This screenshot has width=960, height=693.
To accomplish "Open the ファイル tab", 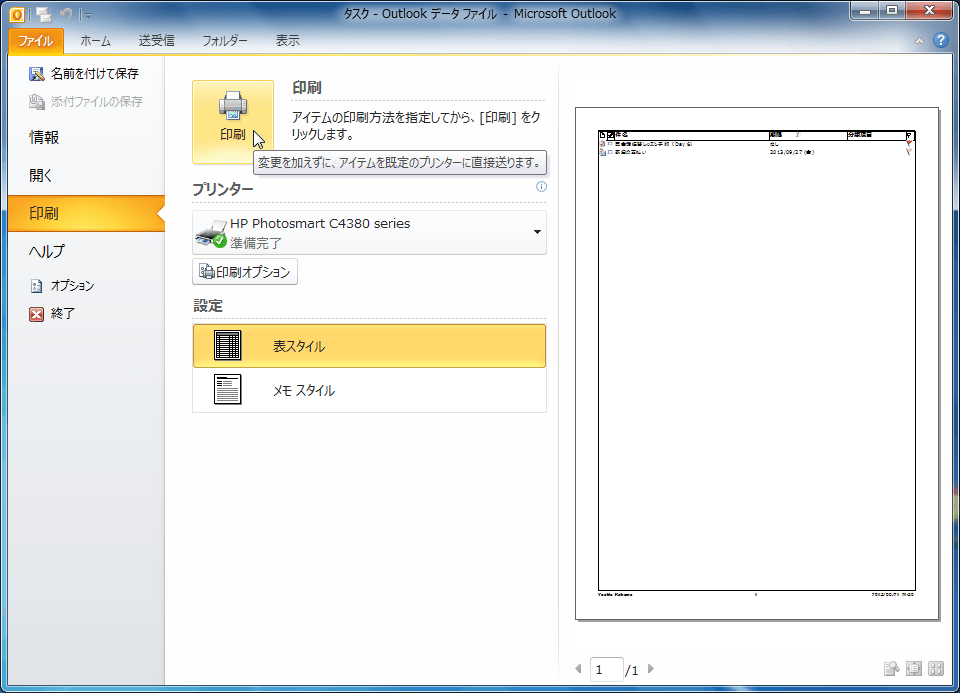I will [x=36, y=41].
